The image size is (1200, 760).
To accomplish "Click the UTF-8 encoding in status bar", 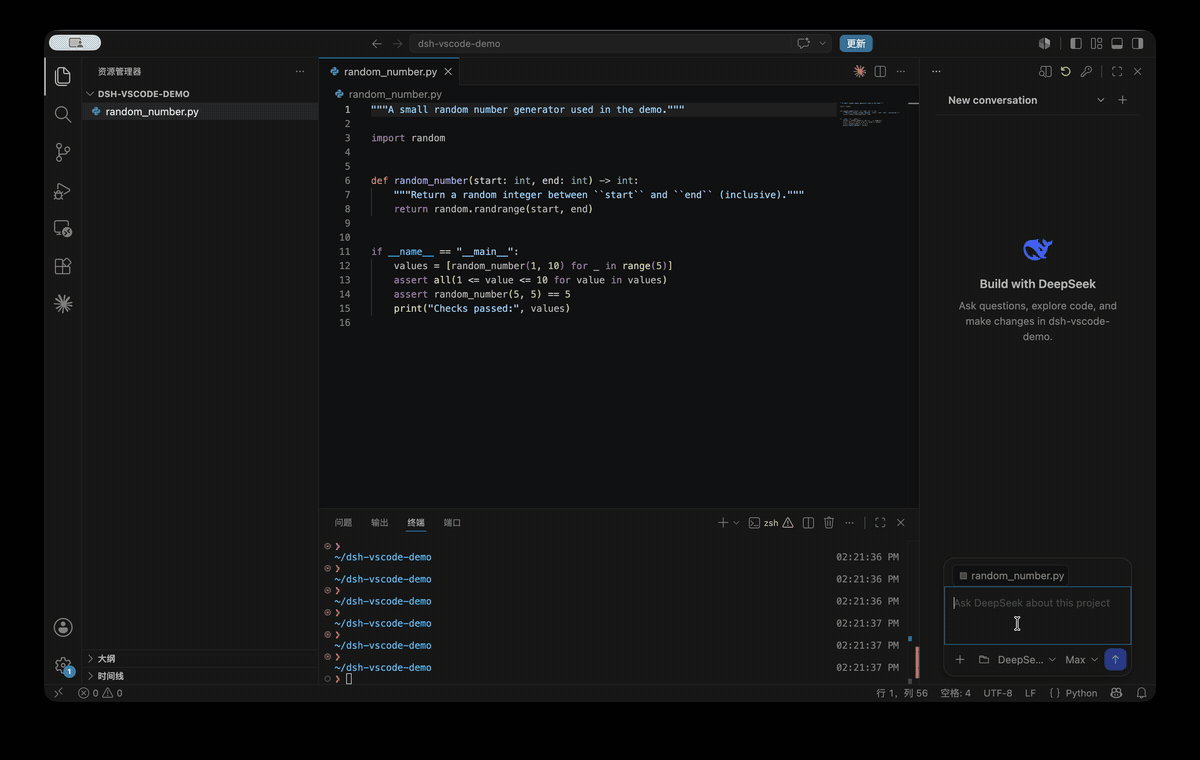I will (998, 693).
